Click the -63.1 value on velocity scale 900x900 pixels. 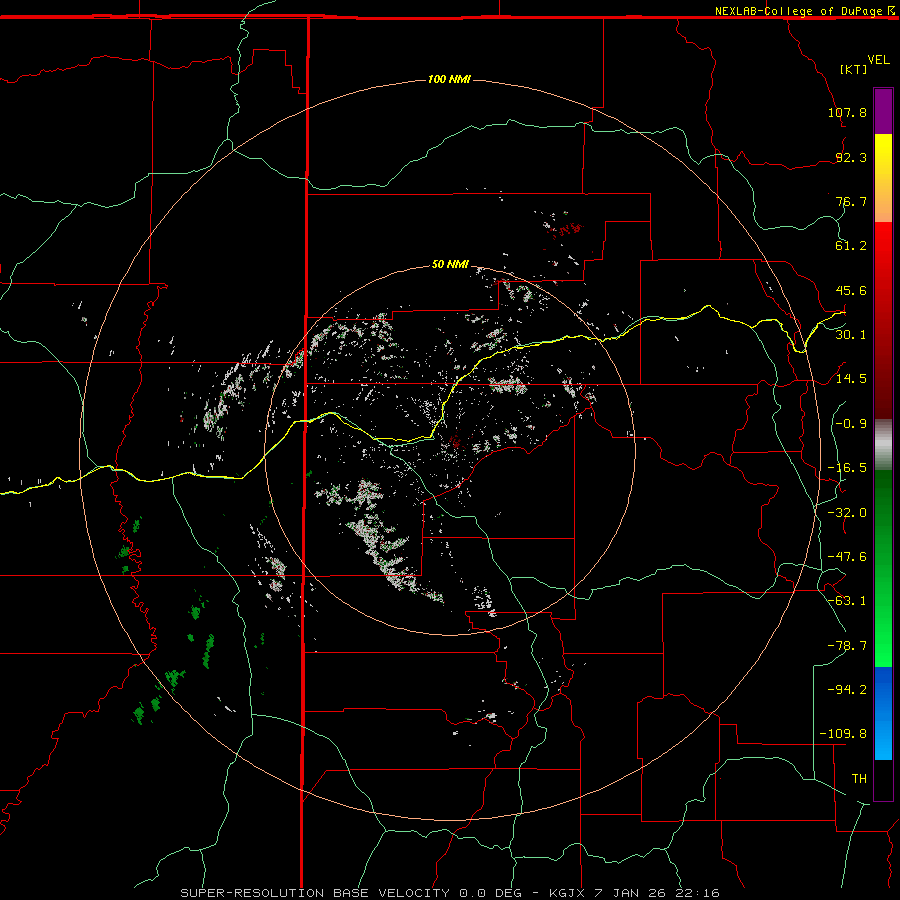pos(847,601)
